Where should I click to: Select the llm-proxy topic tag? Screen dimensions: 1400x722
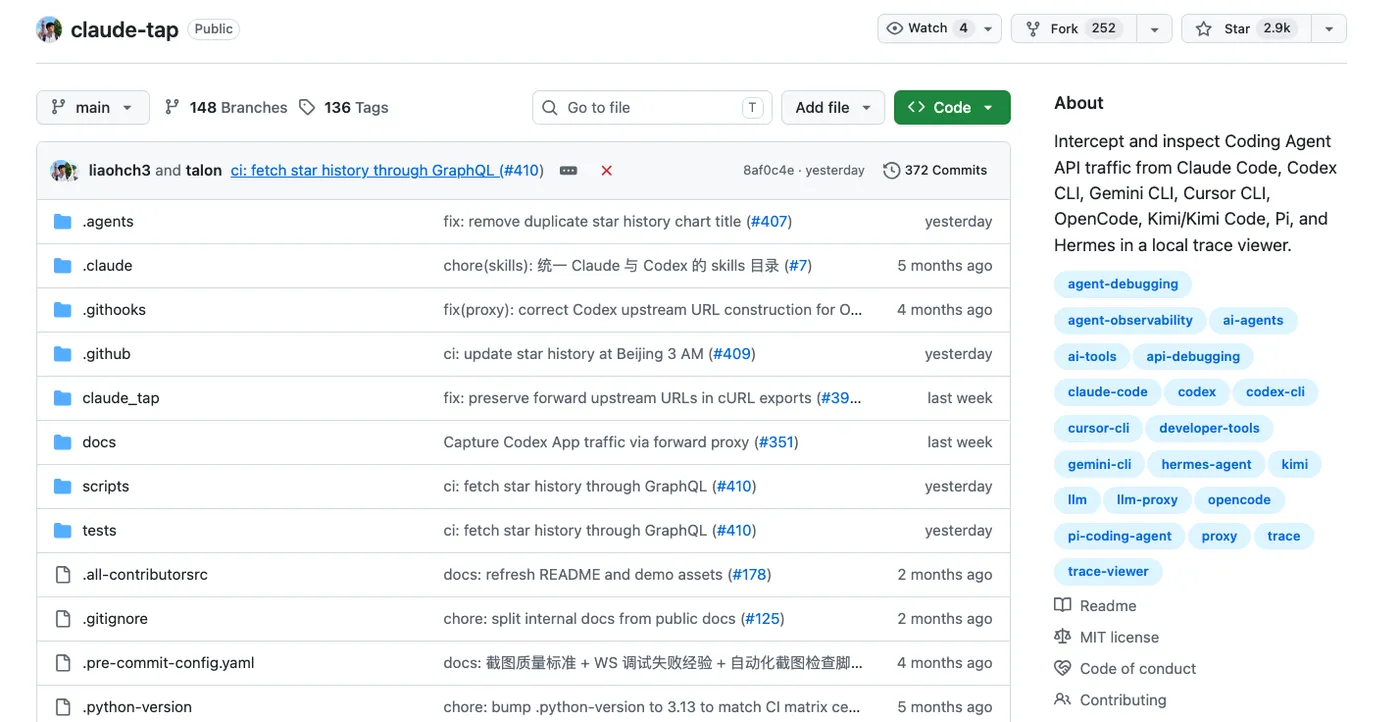[1147, 500]
